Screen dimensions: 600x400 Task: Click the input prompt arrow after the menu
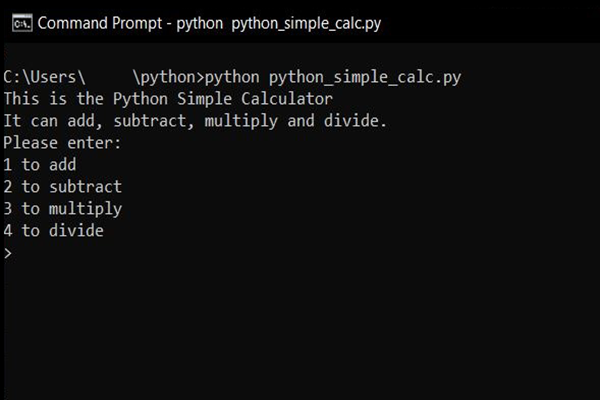click(8, 253)
